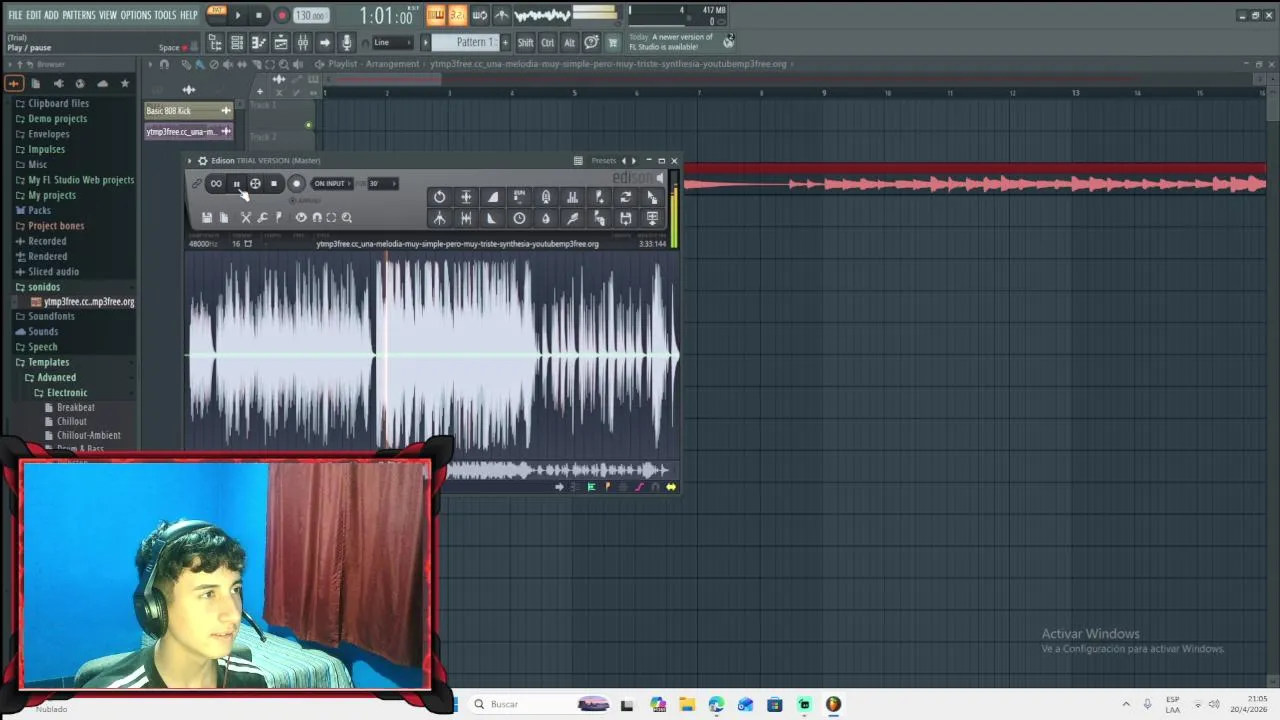
Task: Select the Breakbeat template
Action: click(x=76, y=408)
